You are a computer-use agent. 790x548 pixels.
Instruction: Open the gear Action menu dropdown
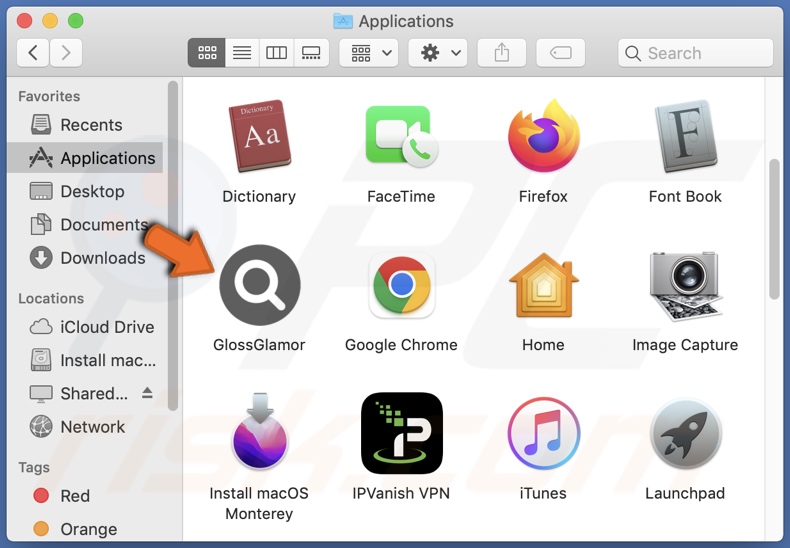437,52
